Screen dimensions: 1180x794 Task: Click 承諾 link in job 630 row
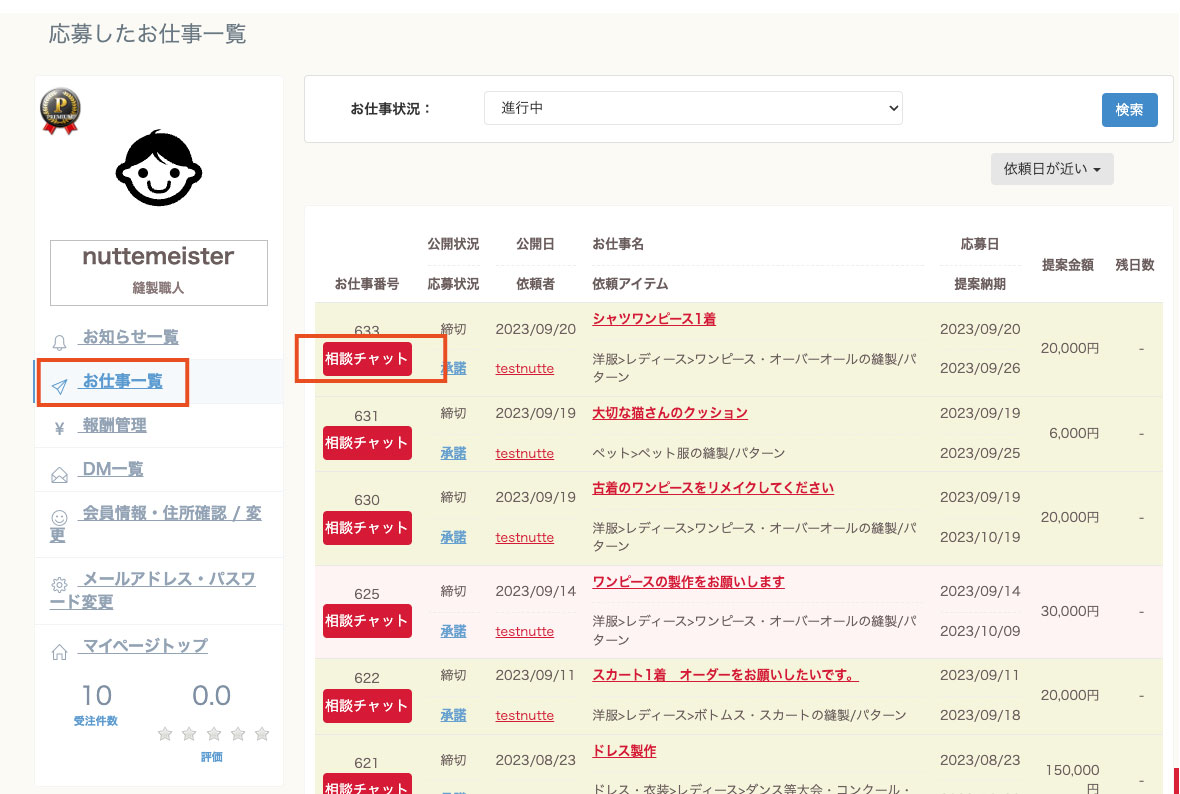[x=453, y=537]
